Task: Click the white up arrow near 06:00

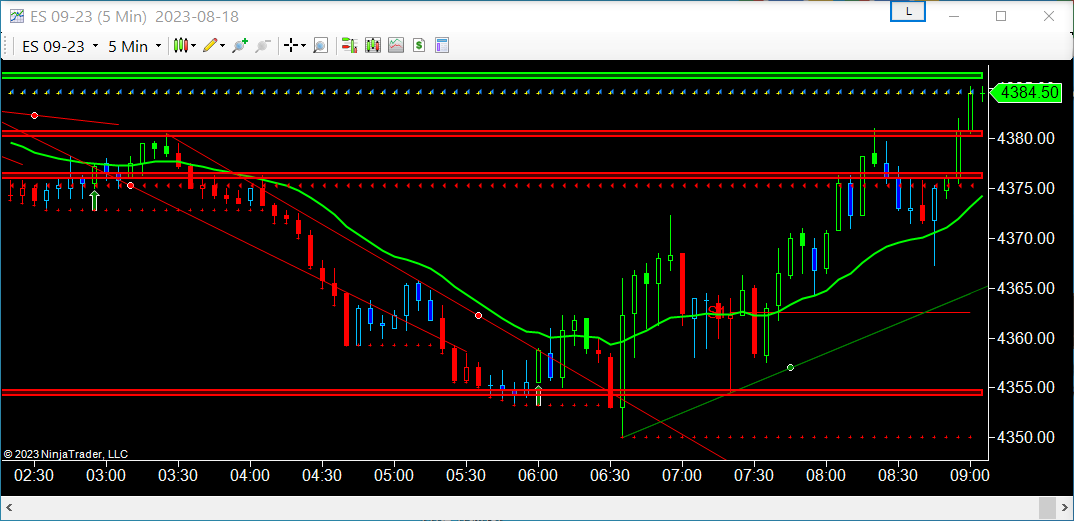Action: tap(538, 396)
